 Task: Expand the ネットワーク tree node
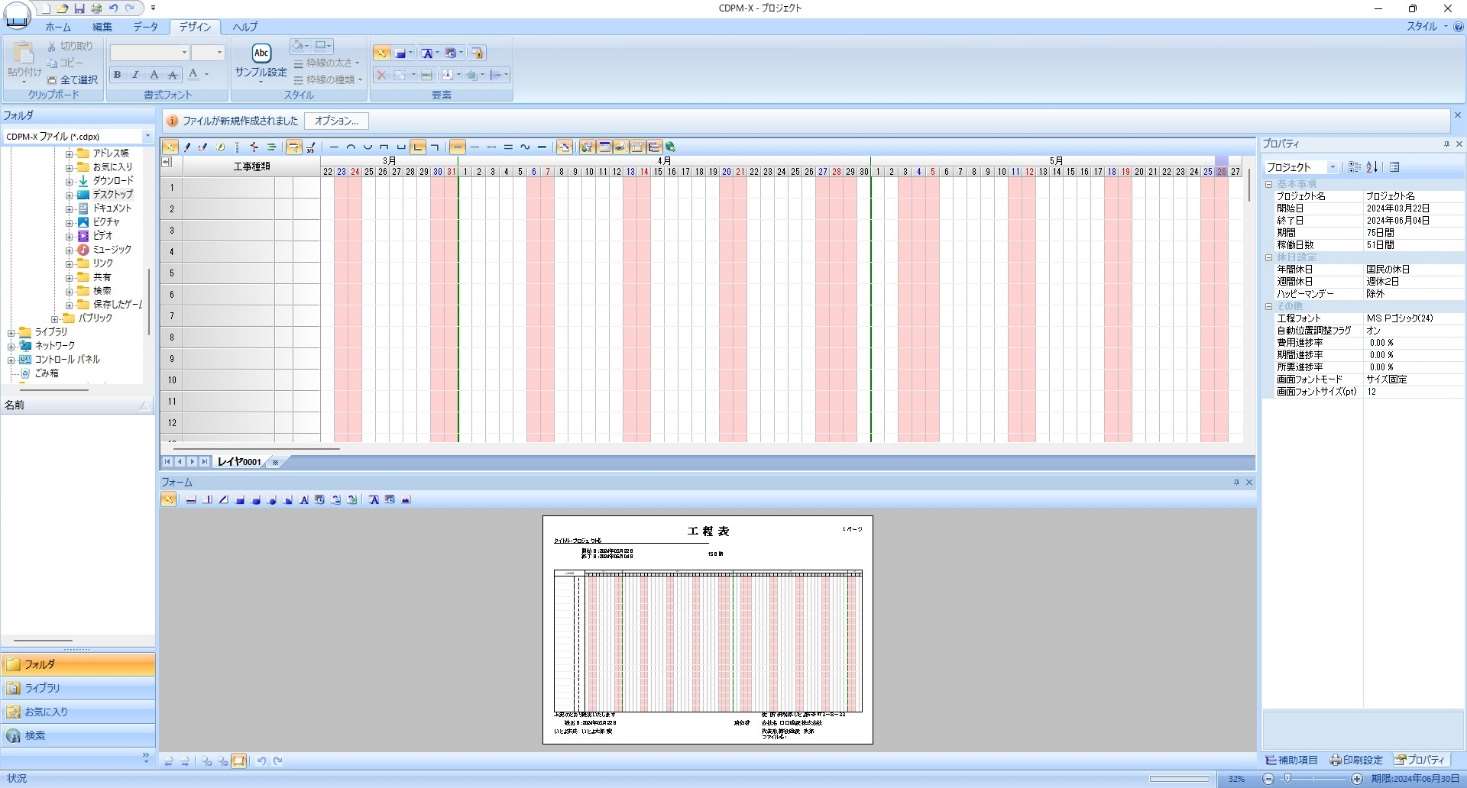click(x=11, y=346)
